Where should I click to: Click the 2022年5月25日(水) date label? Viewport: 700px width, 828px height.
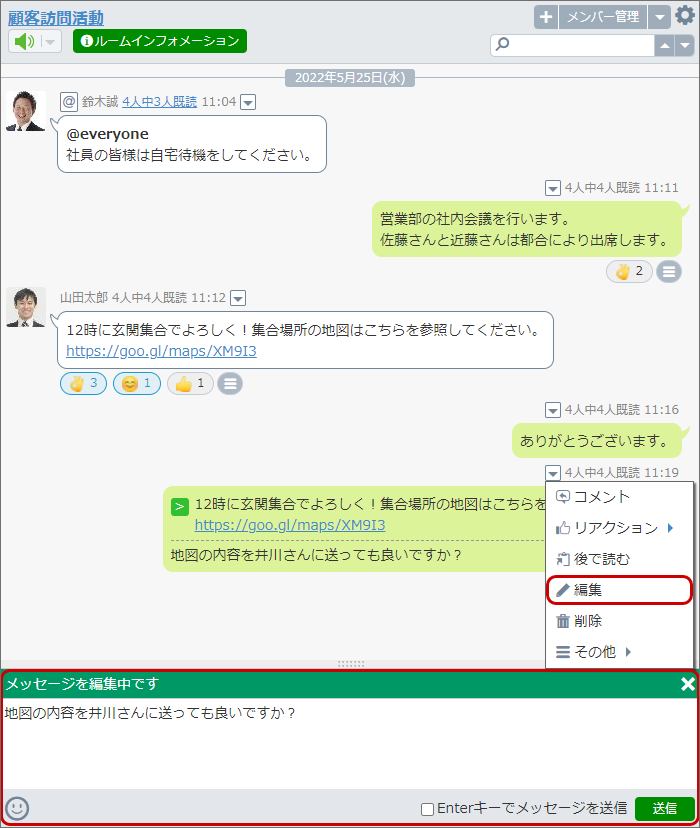pos(350,78)
